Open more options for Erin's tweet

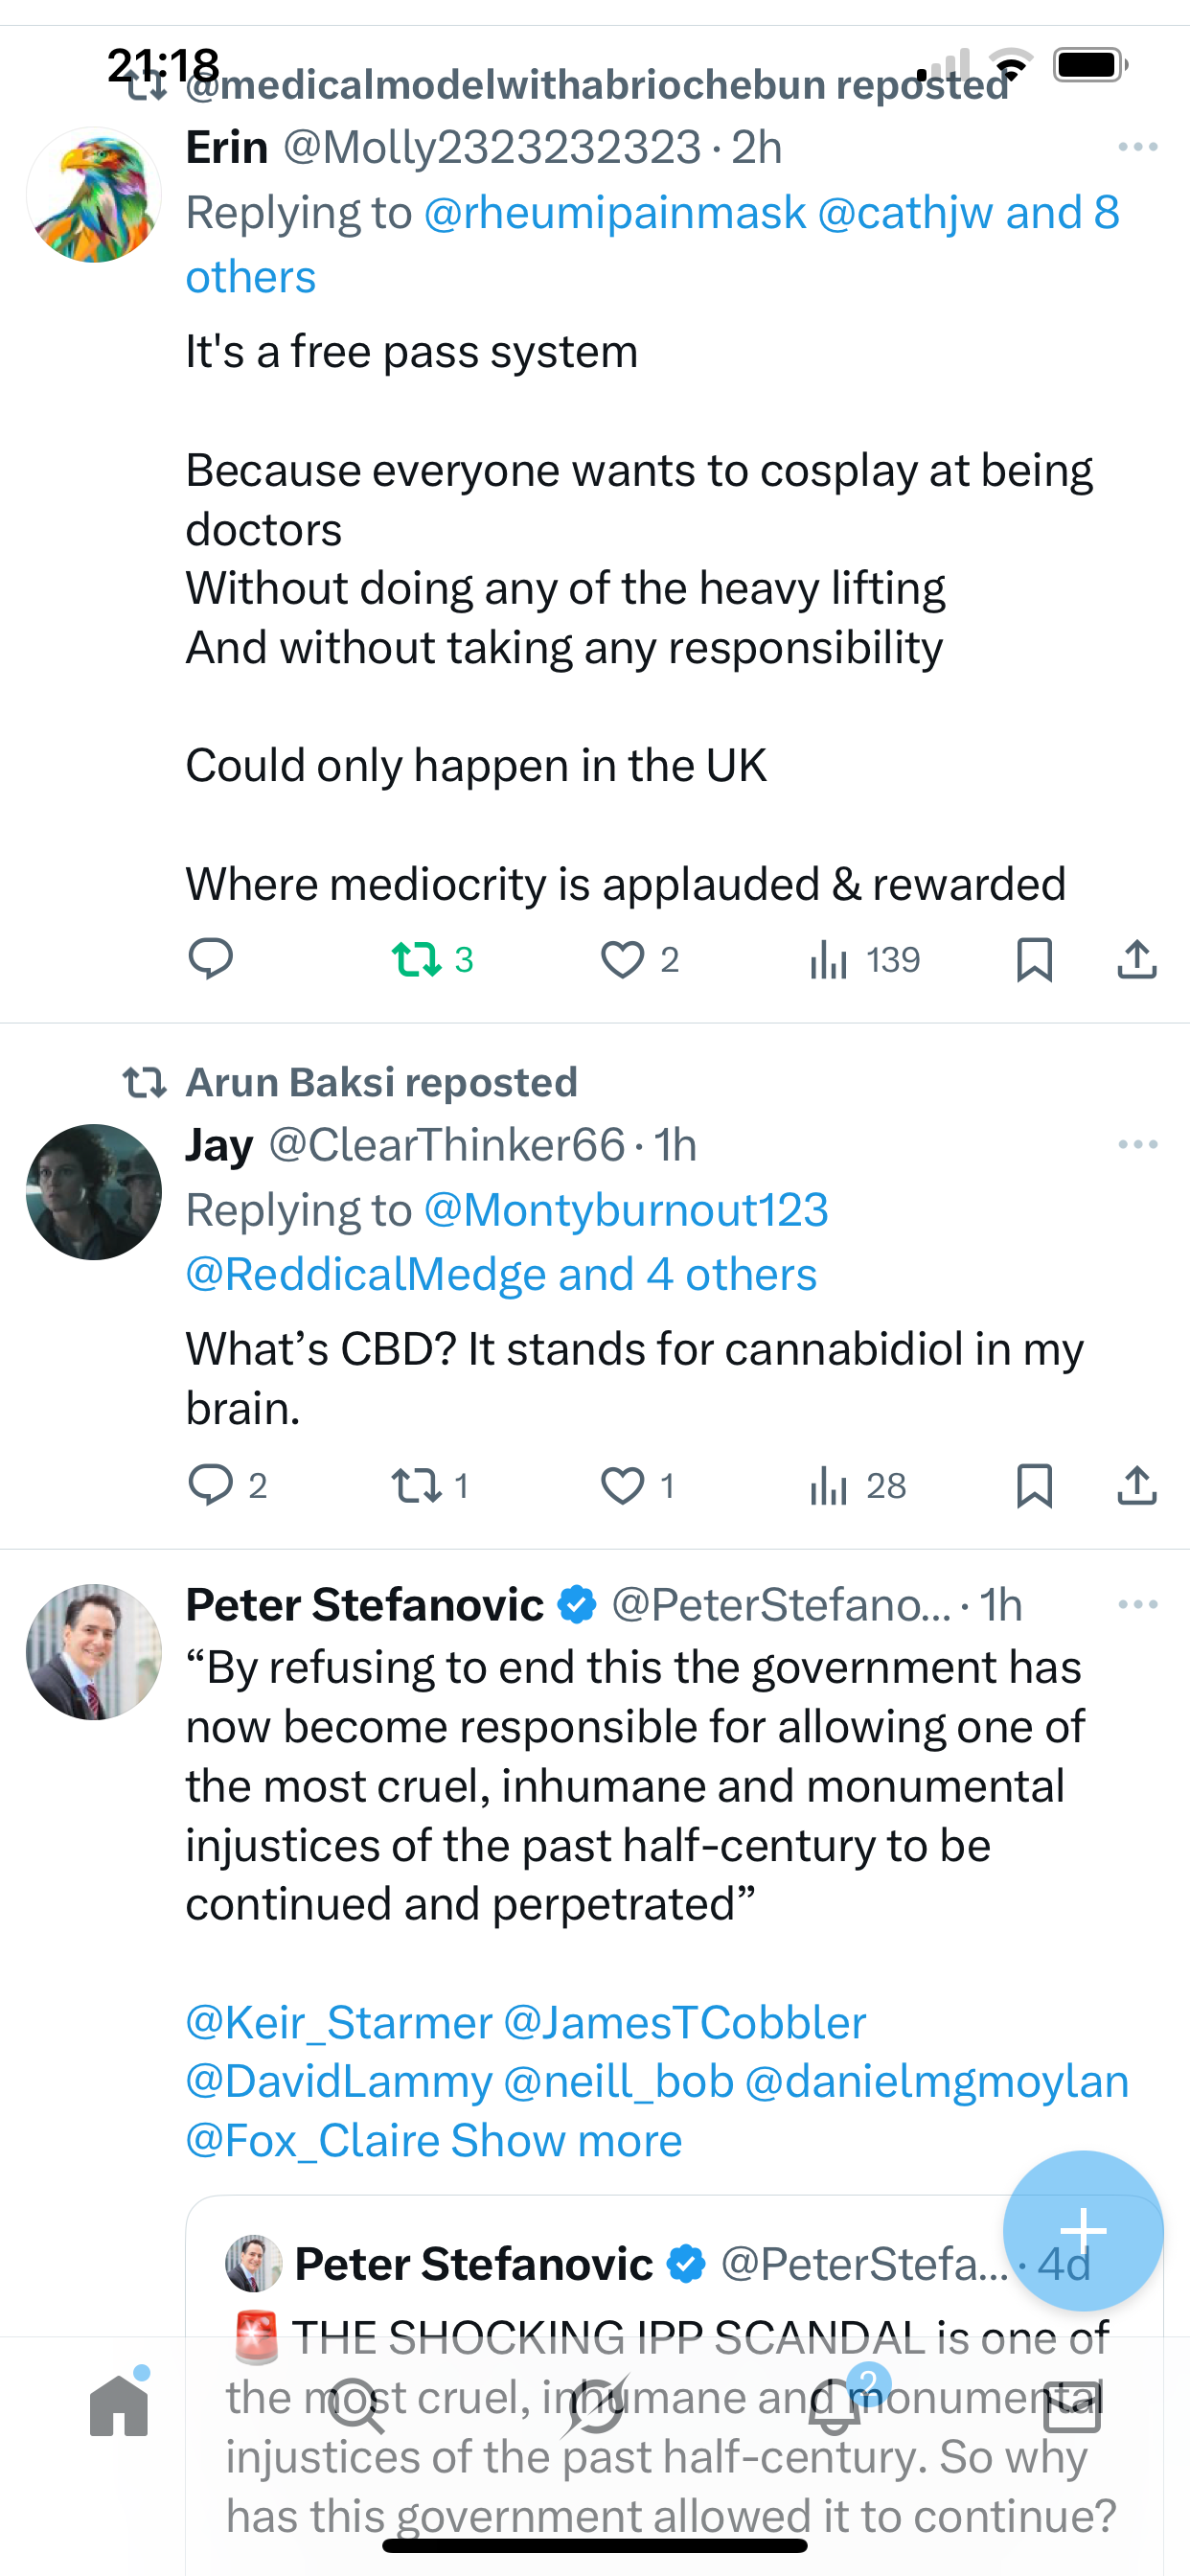click(x=1137, y=147)
